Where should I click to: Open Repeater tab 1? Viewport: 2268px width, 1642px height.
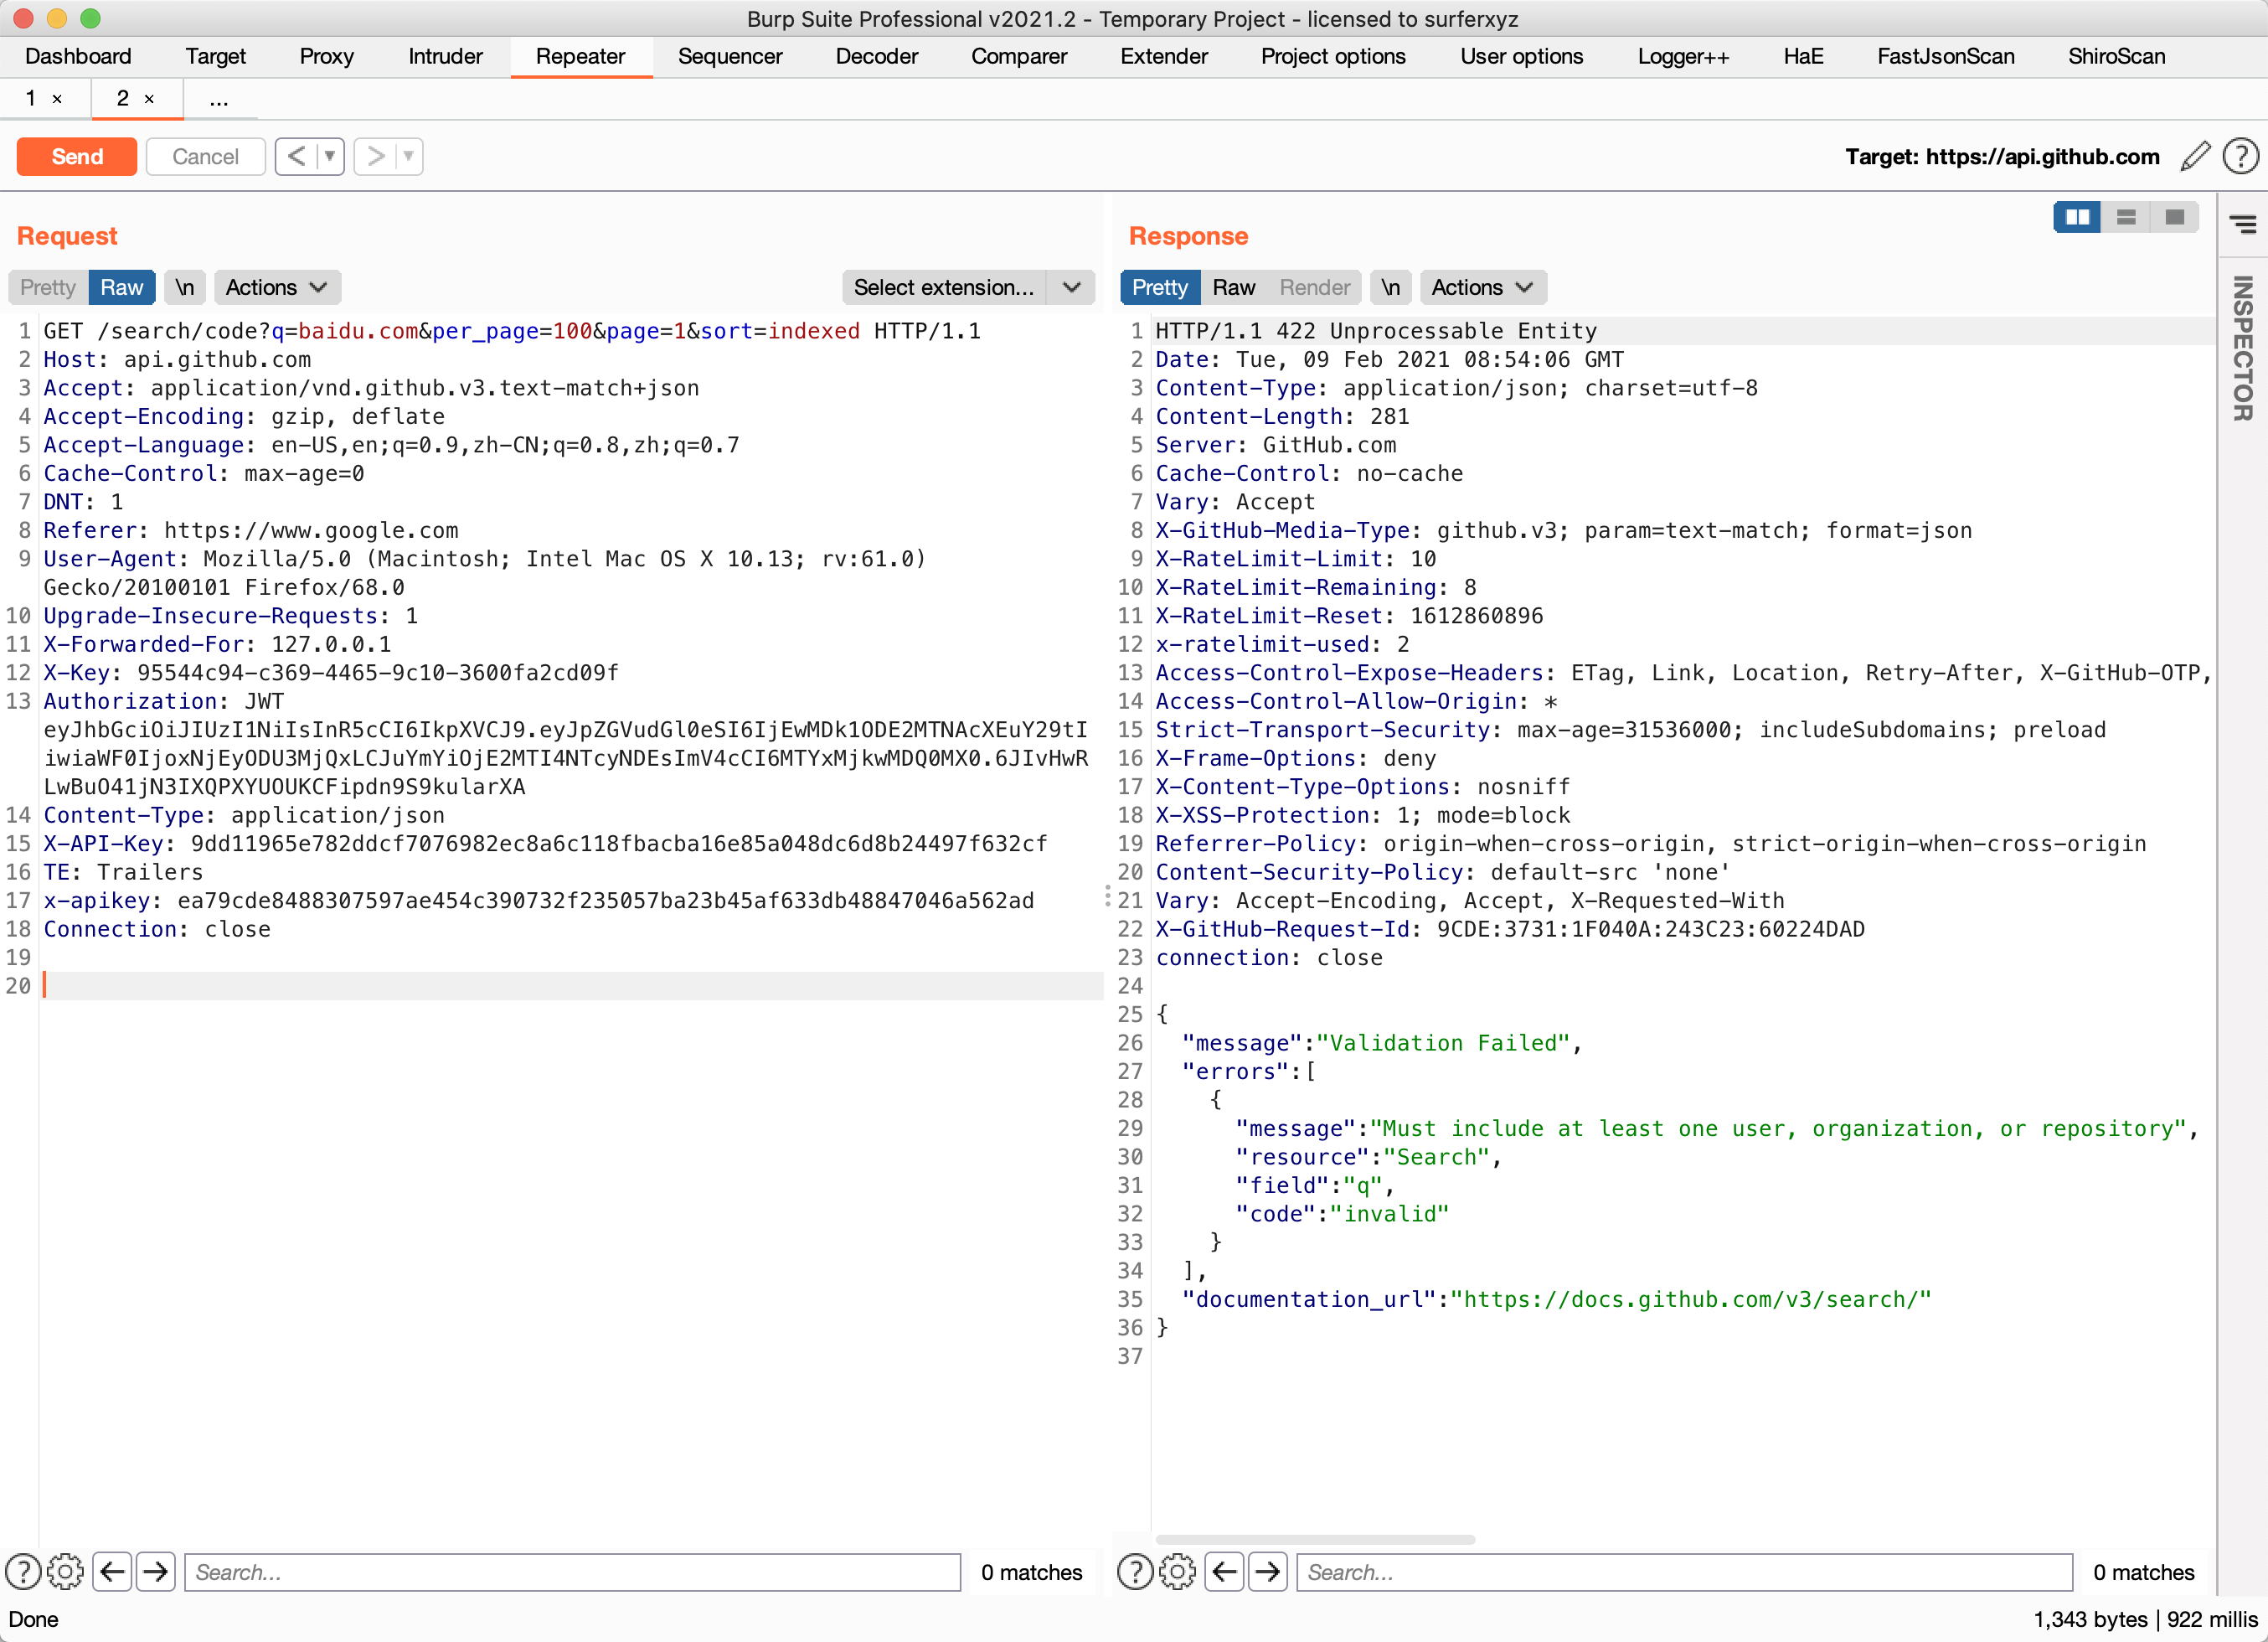(x=30, y=99)
